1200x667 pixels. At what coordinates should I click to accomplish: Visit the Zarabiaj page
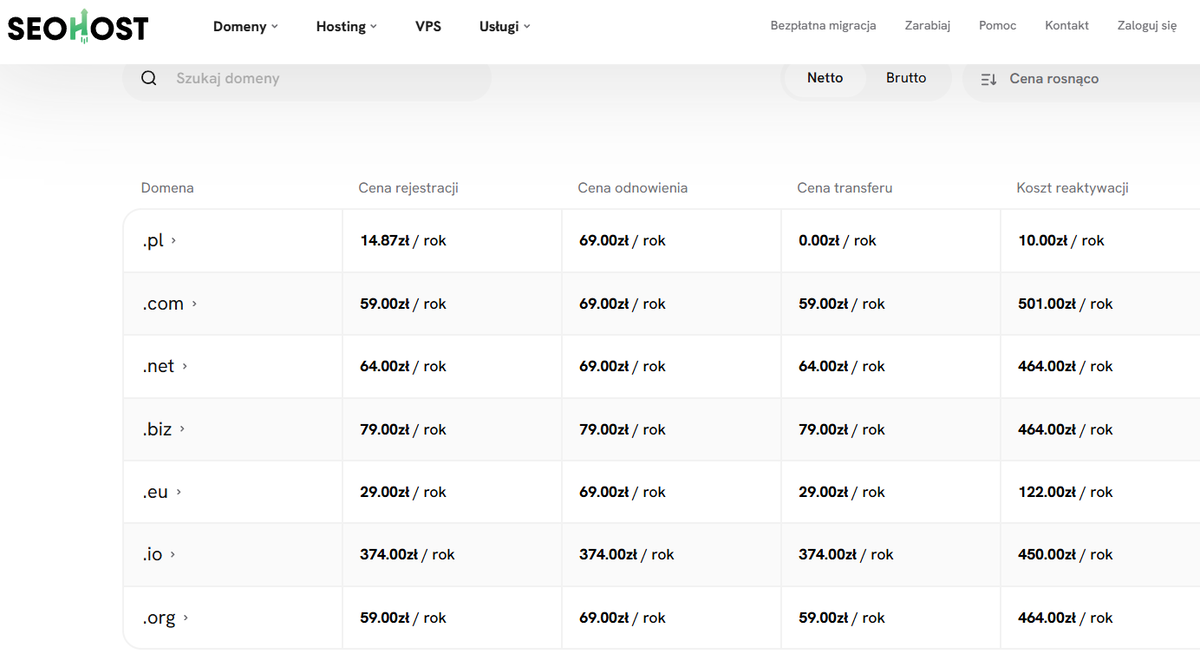click(927, 25)
